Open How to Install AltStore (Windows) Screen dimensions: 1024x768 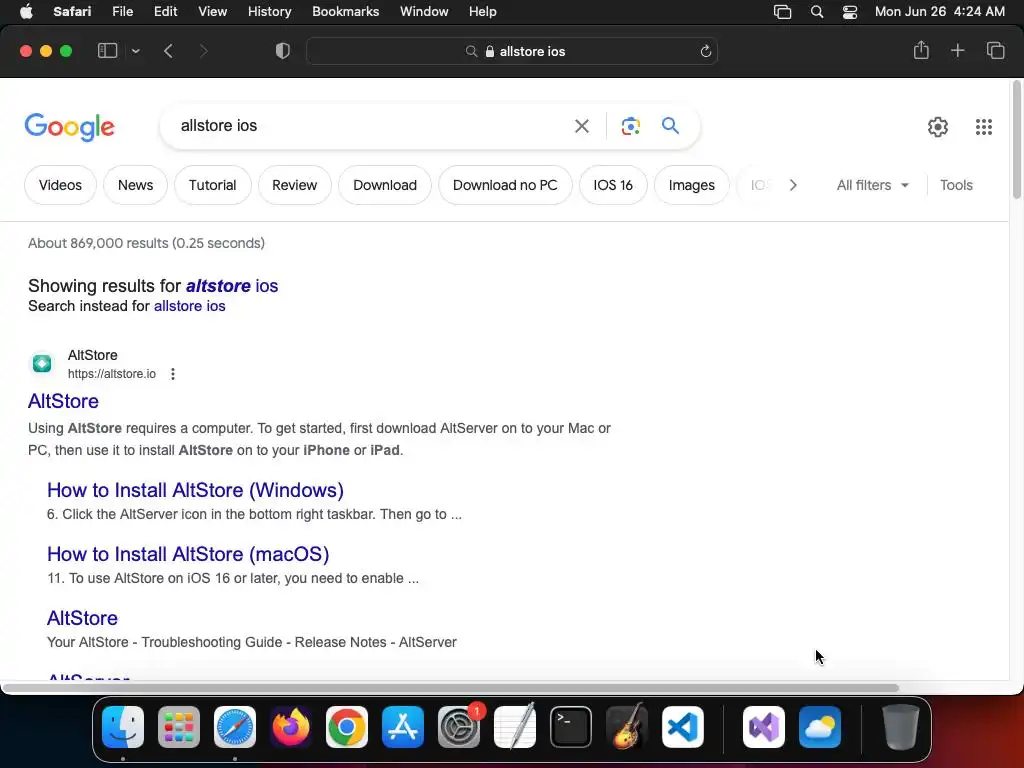point(195,490)
